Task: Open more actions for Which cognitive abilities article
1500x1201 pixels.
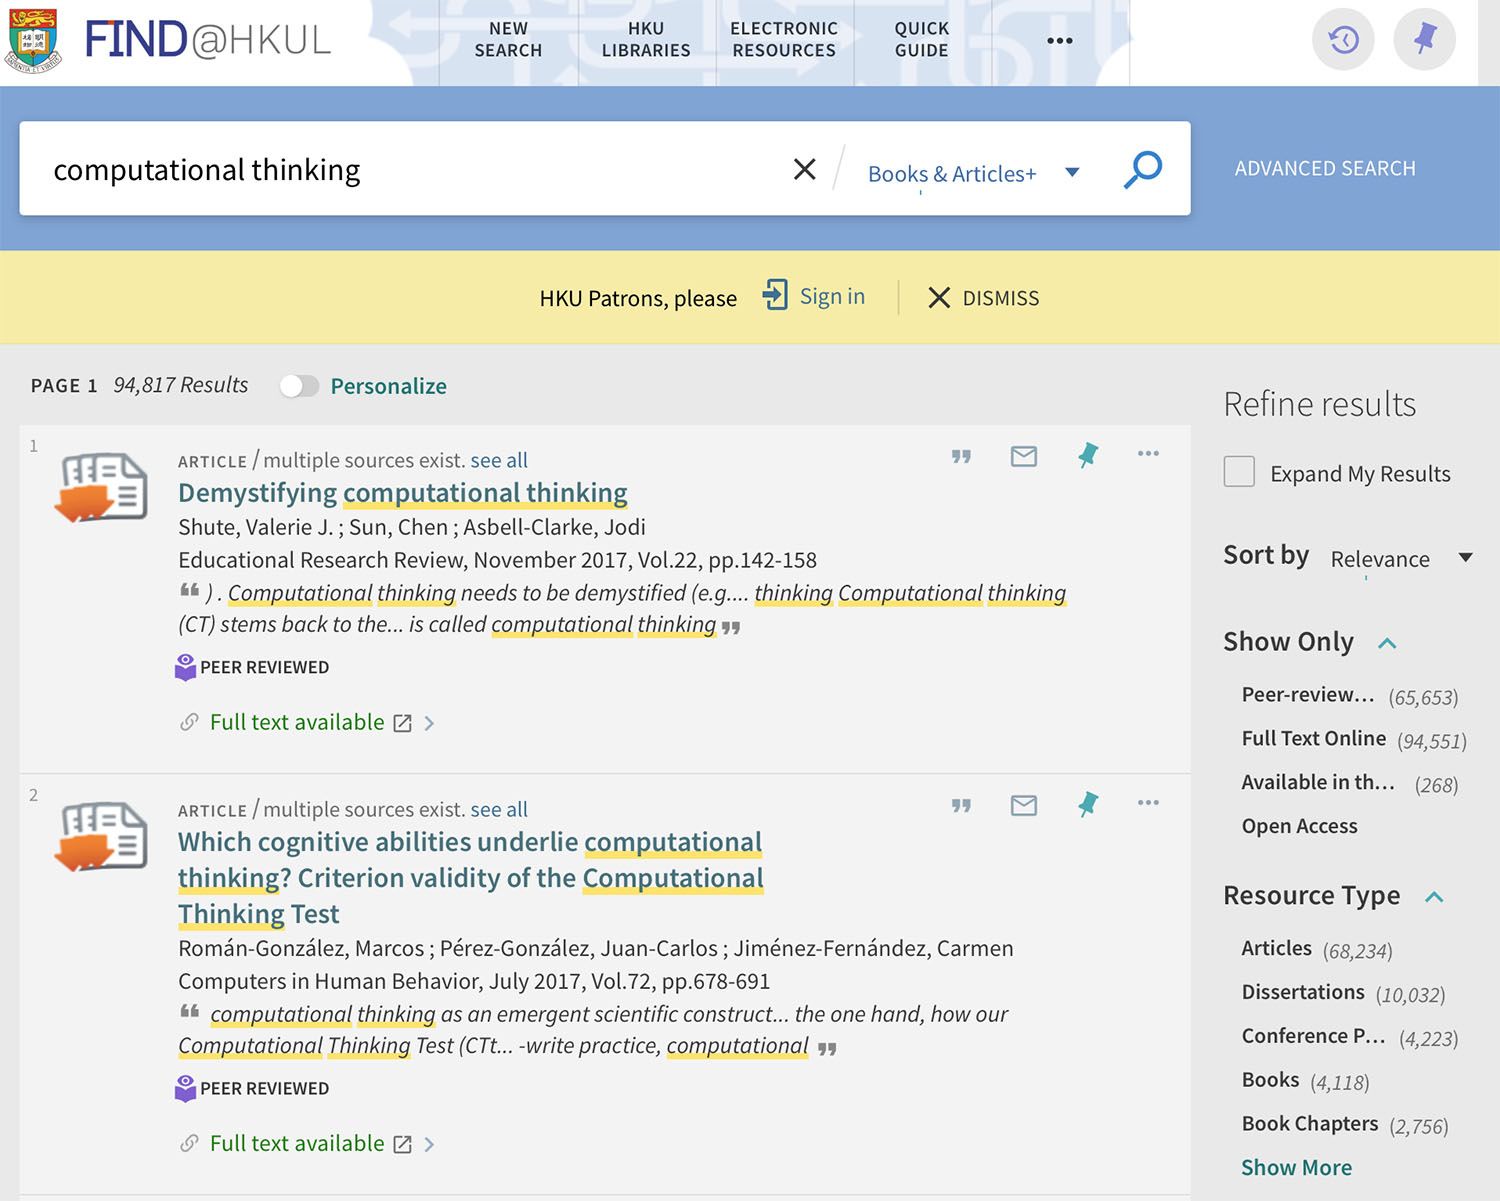Action: click(1148, 803)
